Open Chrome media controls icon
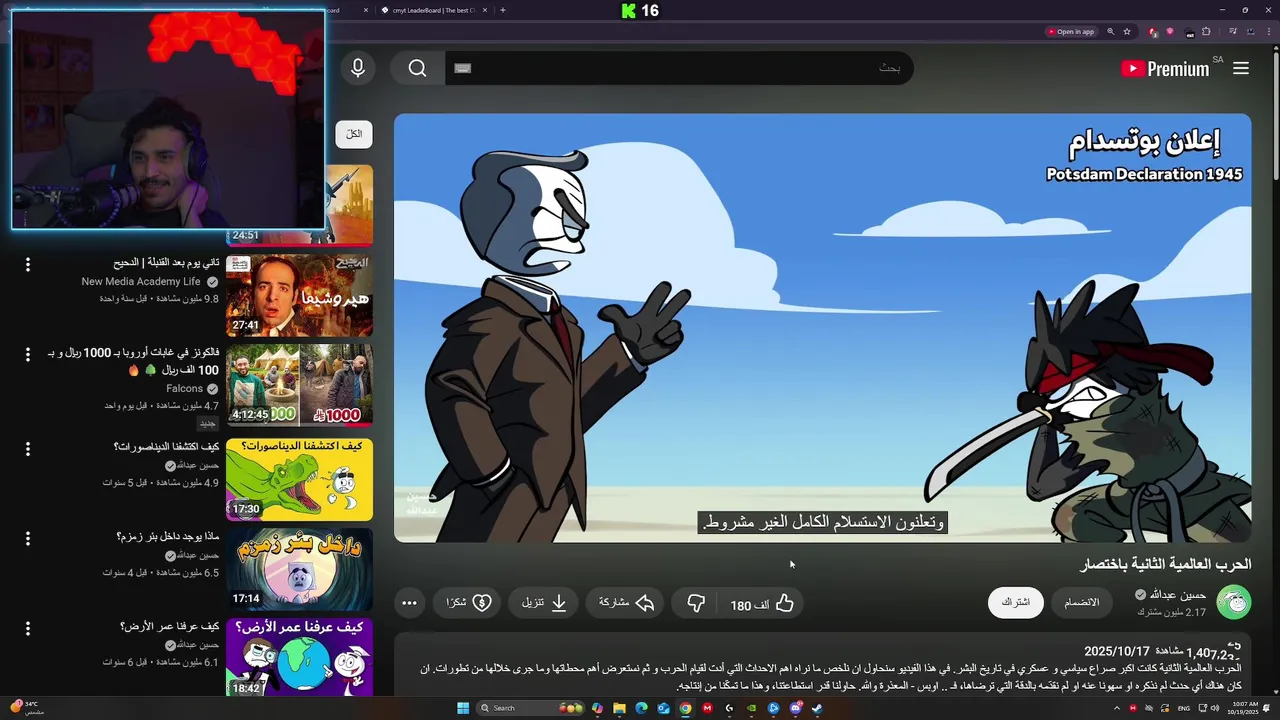 tap(1233, 32)
